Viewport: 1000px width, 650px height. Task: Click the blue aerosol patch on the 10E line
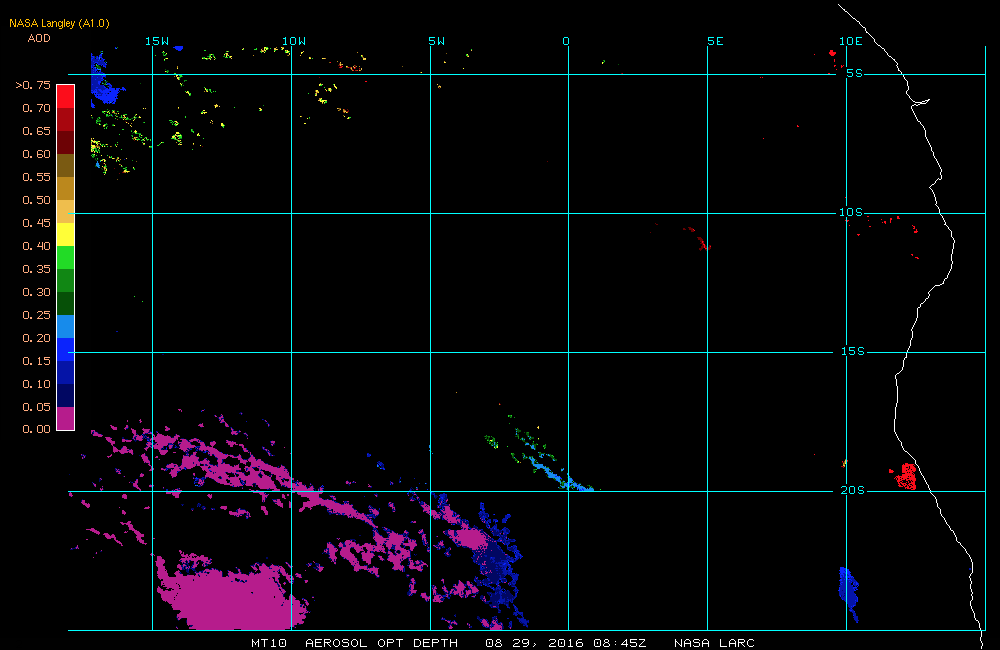tap(848, 593)
